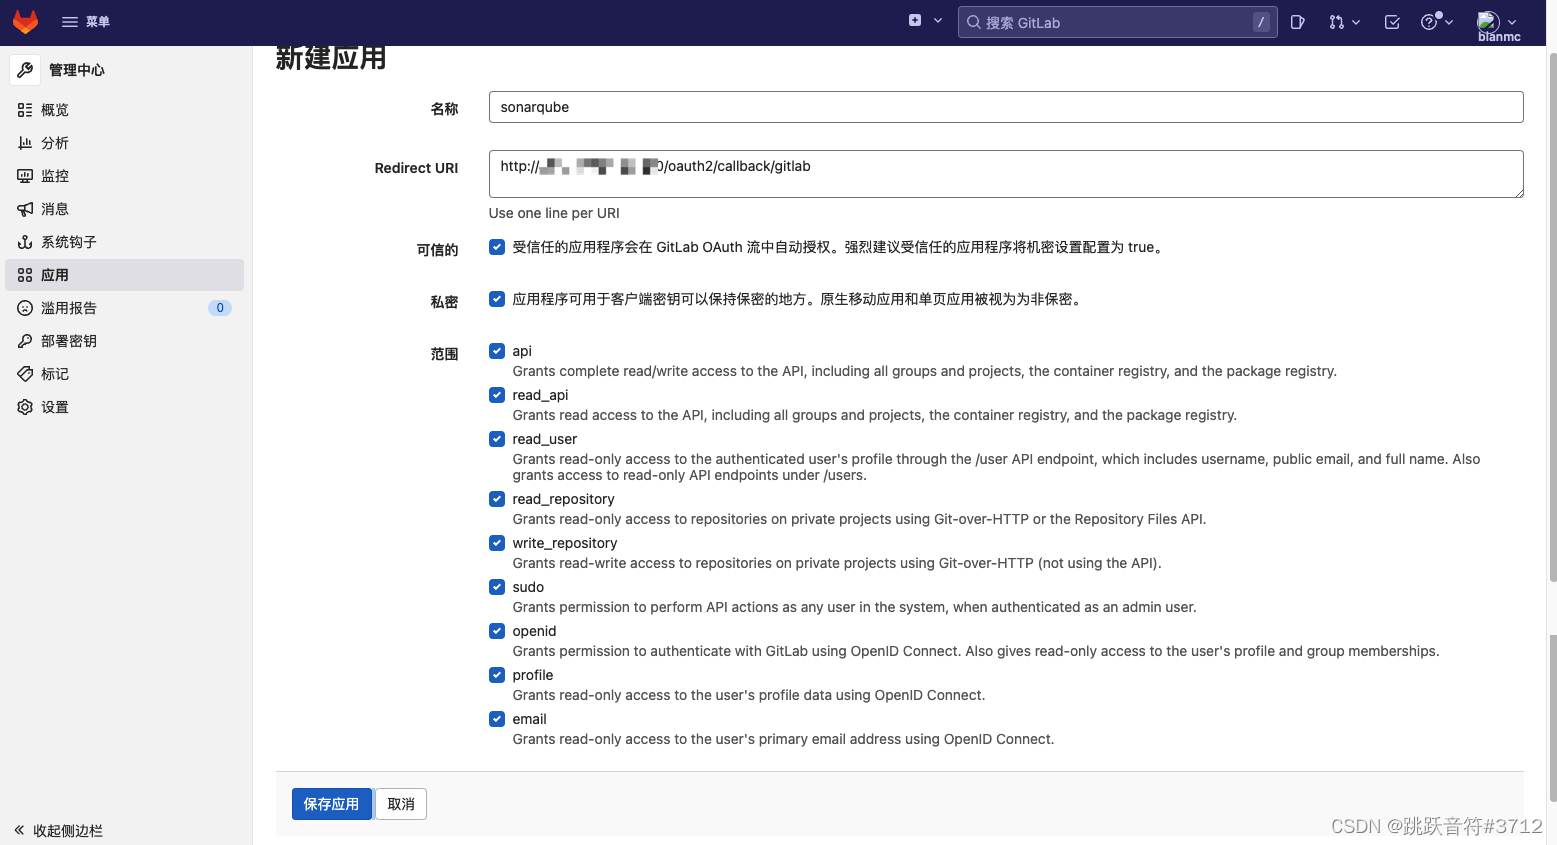1557x845 pixels.
Task: Expand the user profile dropdown chevron
Action: [x=1512, y=22]
